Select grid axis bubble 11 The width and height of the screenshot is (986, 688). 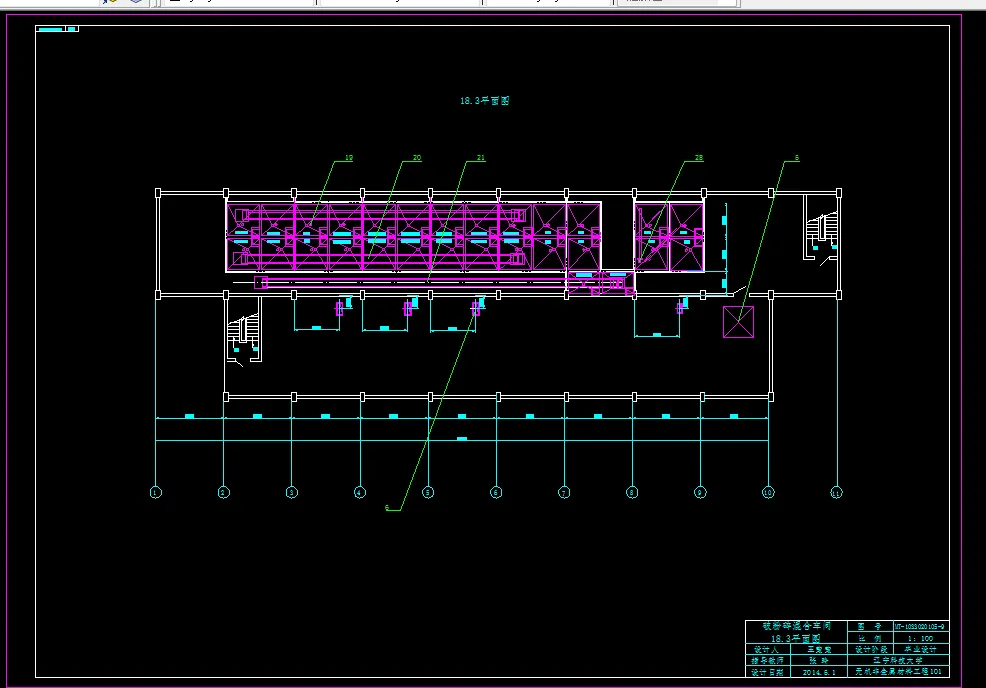coord(836,492)
